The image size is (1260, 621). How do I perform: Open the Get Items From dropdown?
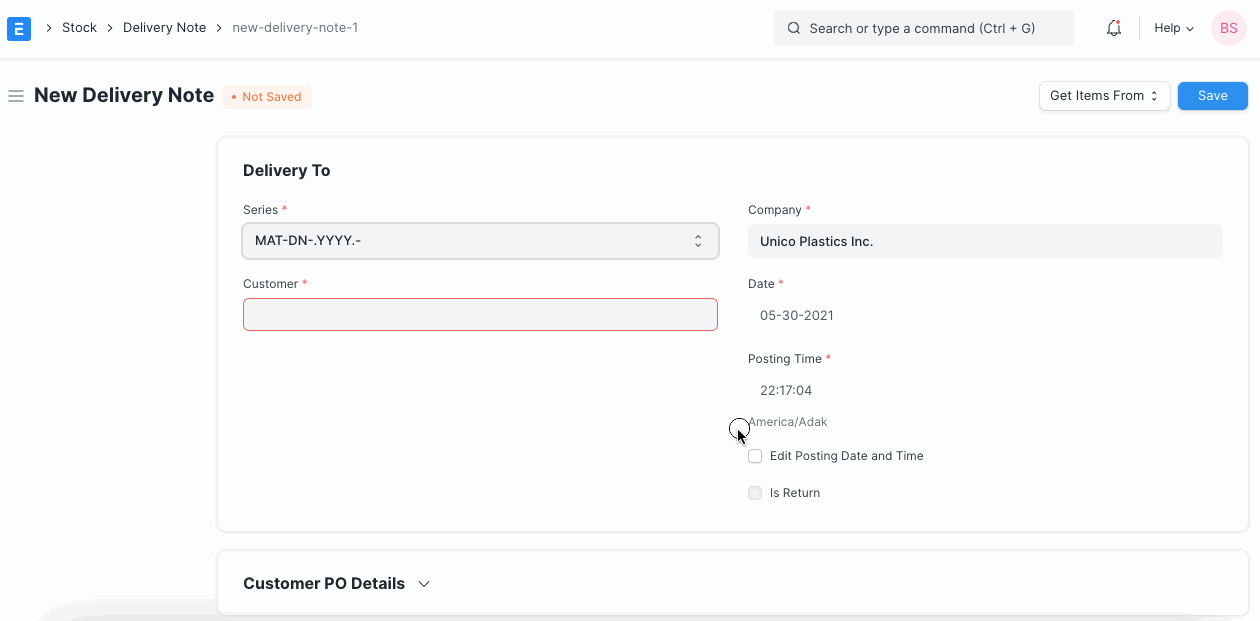point(1104,96)
